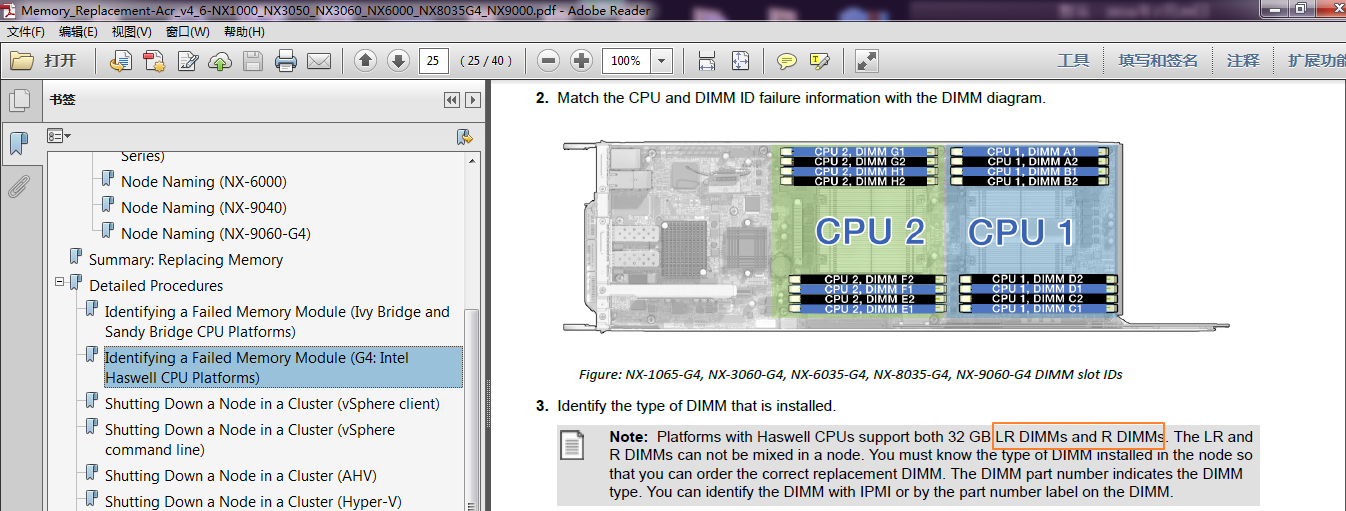The image size is (1346, 511).
Task: Zoom in with the plus button
Action: [x=581, y=61]
